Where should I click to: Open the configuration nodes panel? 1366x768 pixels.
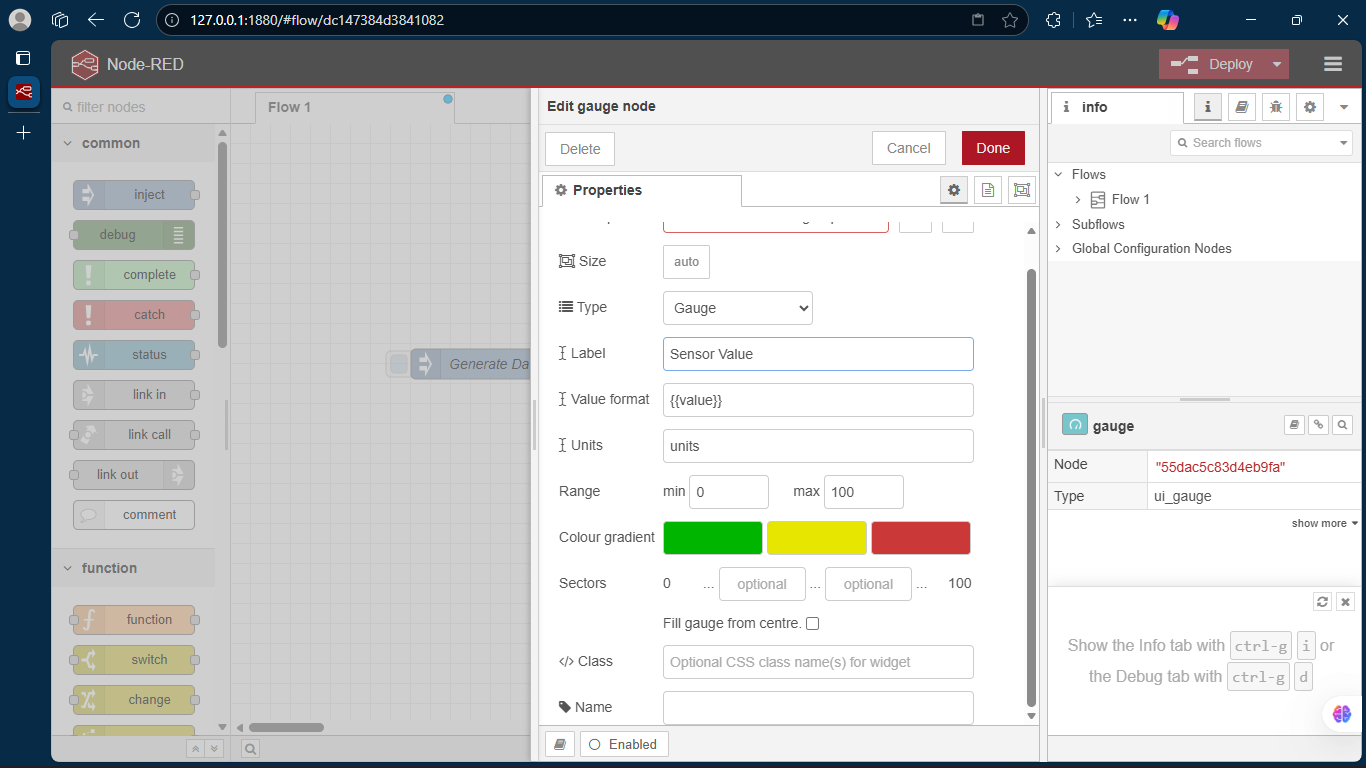click(1310, 107)
